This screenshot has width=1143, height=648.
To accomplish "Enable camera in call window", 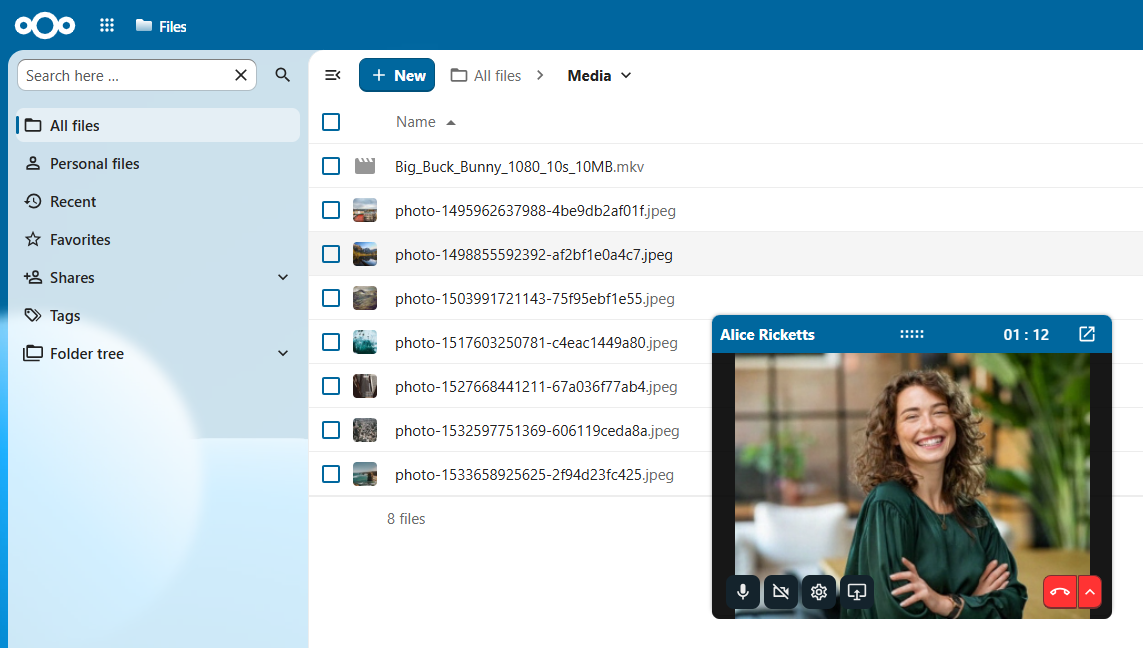I will (x=781, y=591).
